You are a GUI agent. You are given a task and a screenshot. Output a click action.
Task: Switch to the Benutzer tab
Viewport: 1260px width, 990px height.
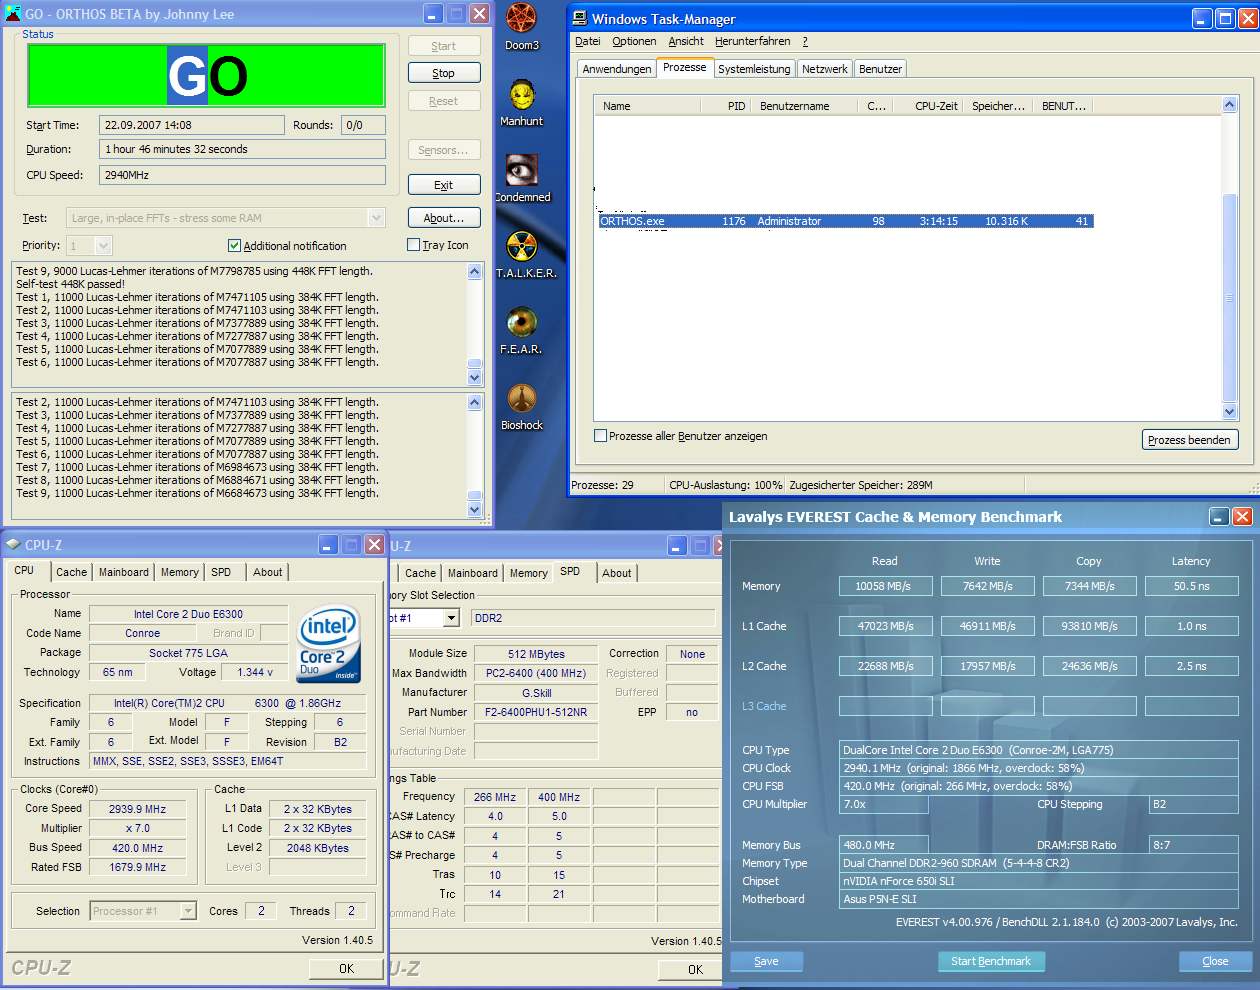point(880,69)
